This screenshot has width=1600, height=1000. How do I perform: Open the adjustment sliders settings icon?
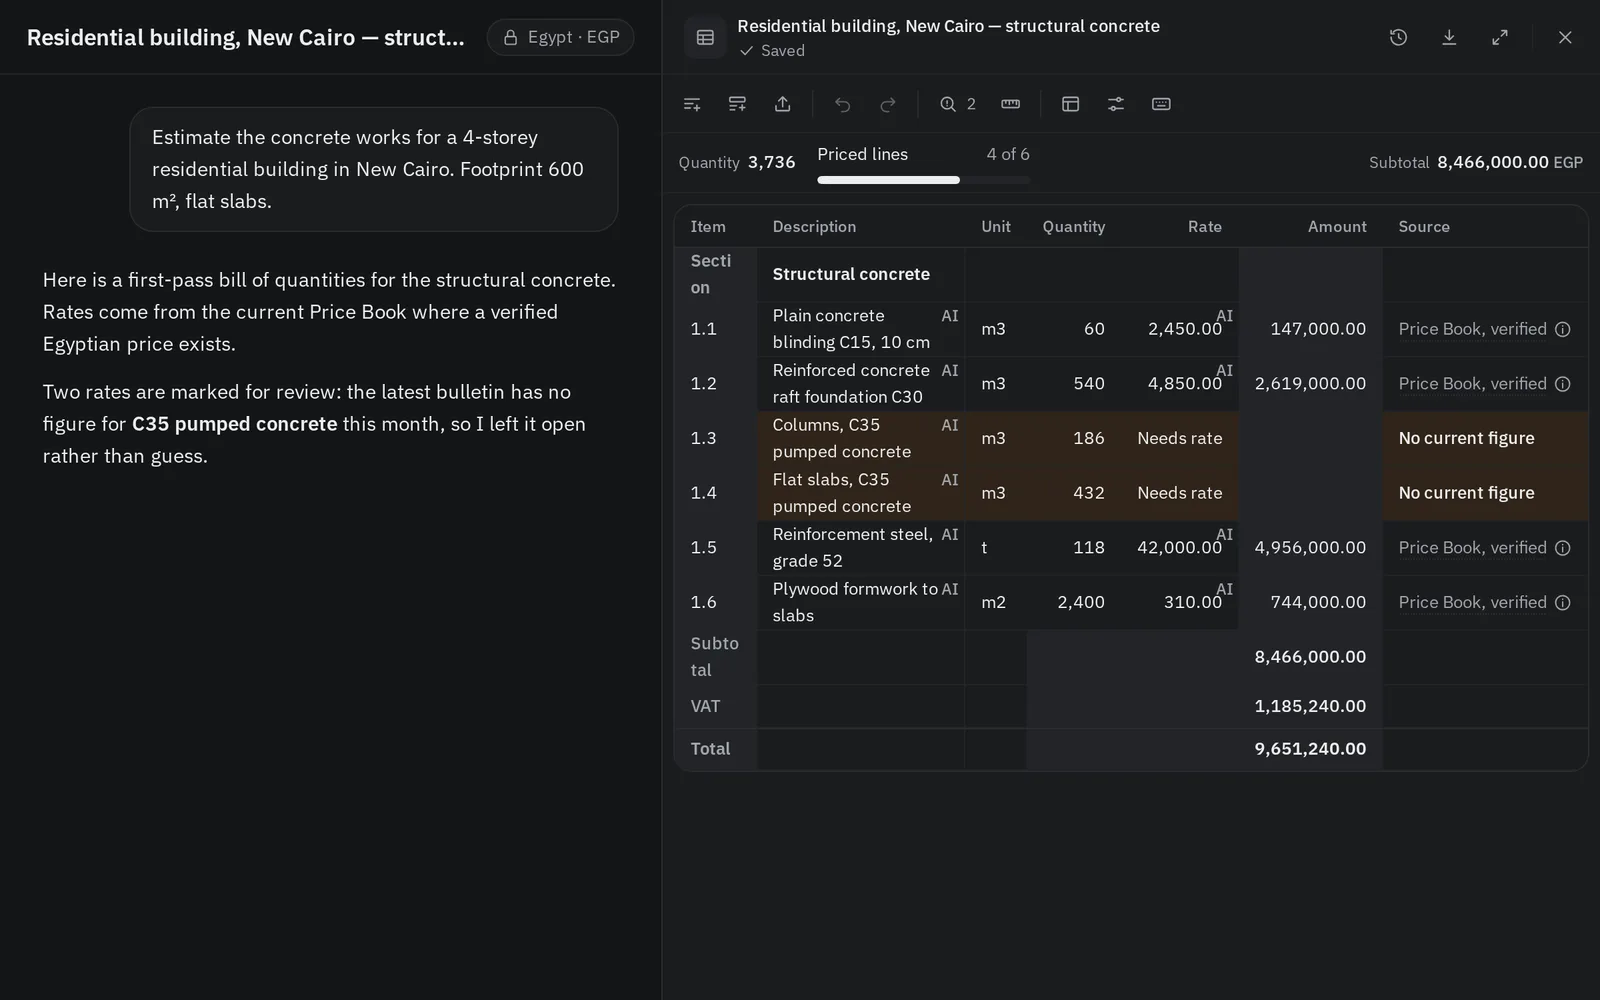coord(1116,104)
